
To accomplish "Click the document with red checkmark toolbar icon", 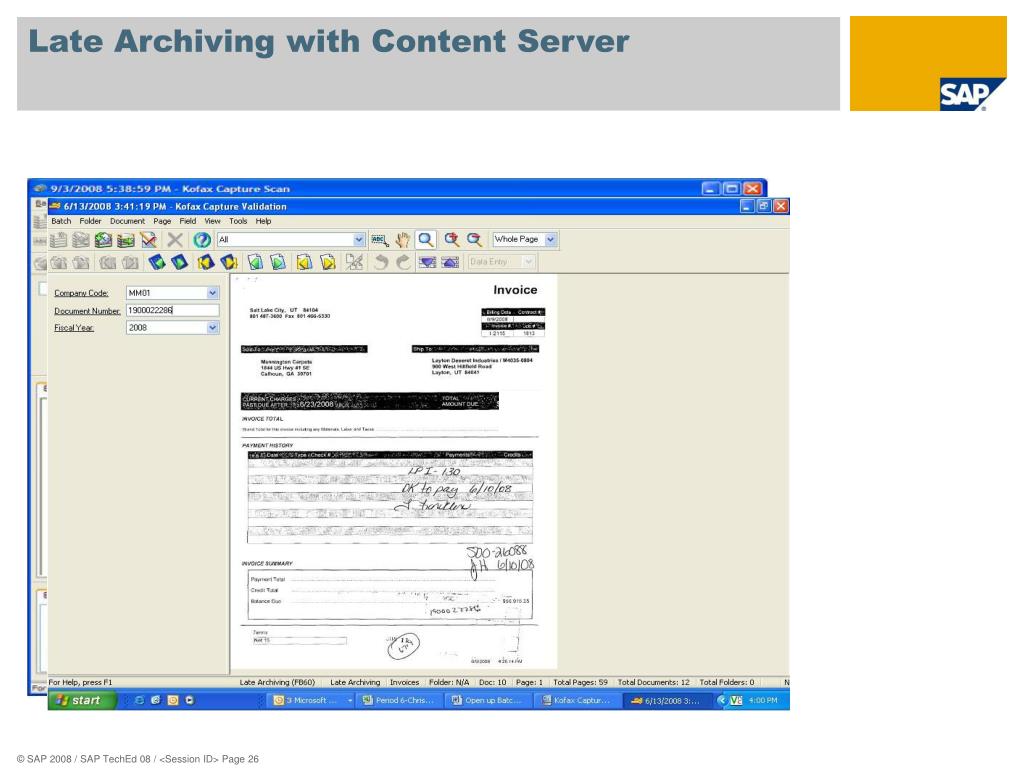I will pos(149,240).
